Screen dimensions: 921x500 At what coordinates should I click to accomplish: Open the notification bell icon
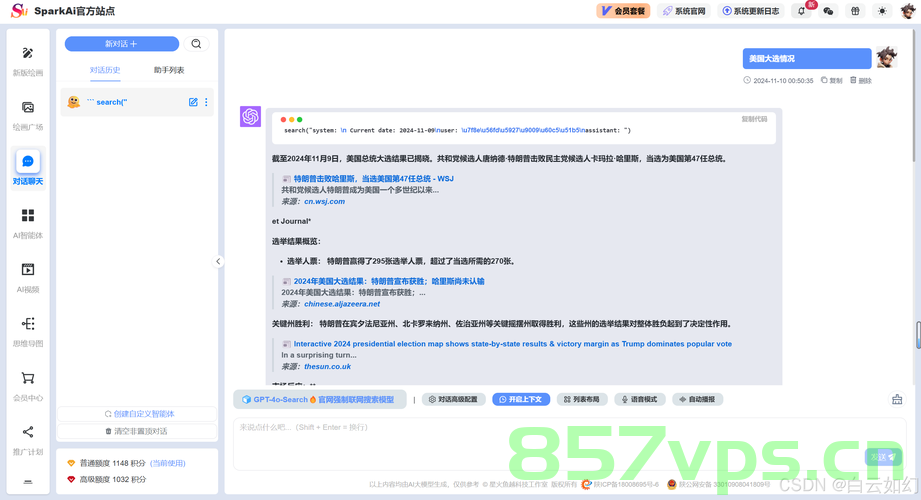[x=802, y=11]
